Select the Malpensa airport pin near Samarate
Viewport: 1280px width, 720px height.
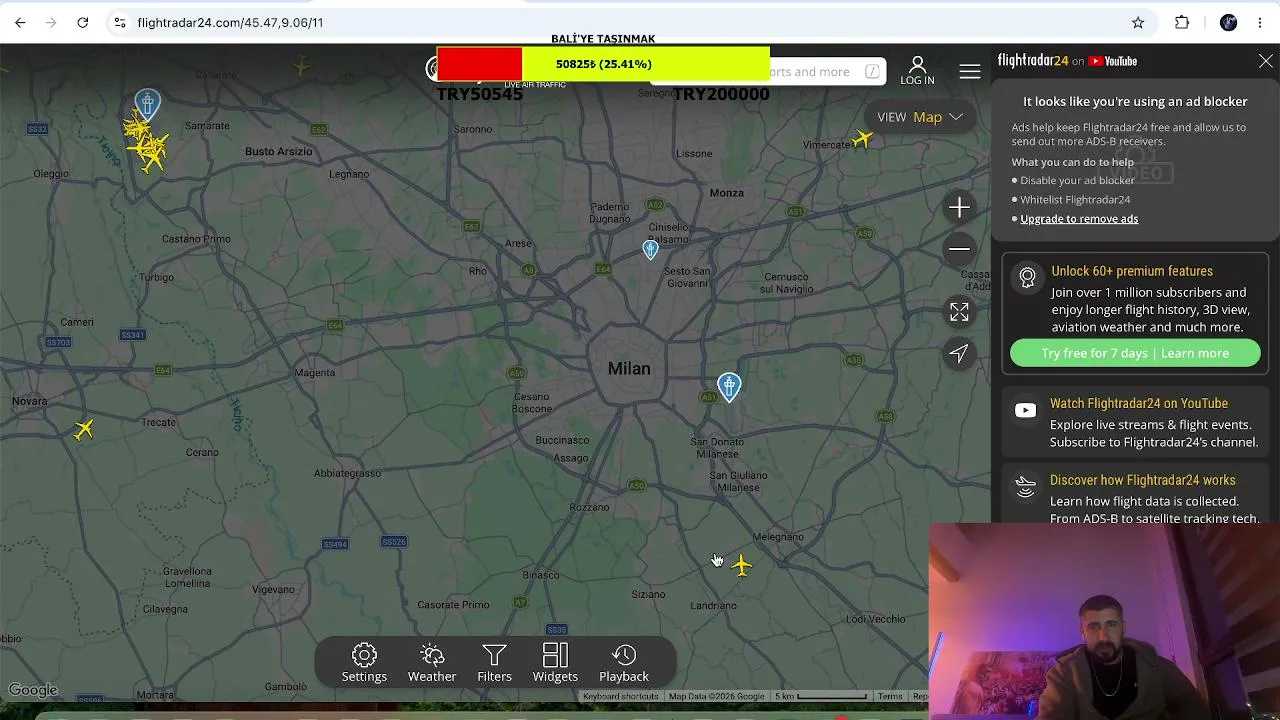click(148, 104)
